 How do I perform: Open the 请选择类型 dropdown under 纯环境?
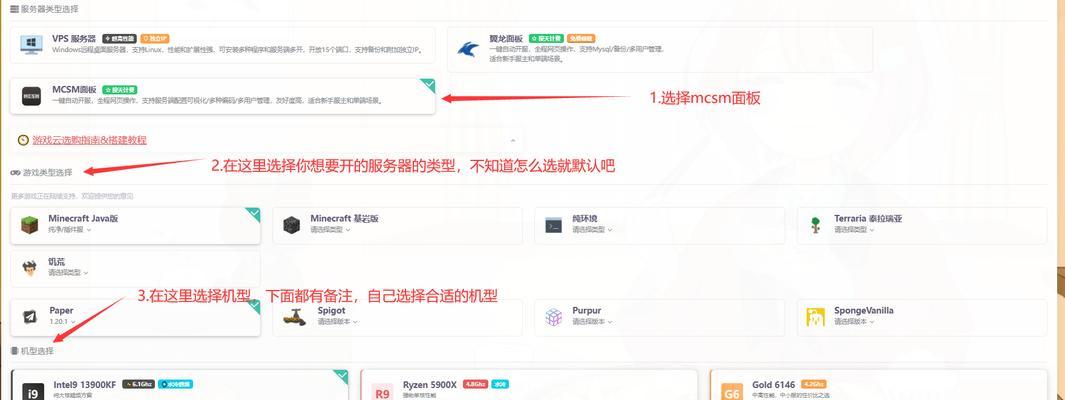[x=592, y=230]
